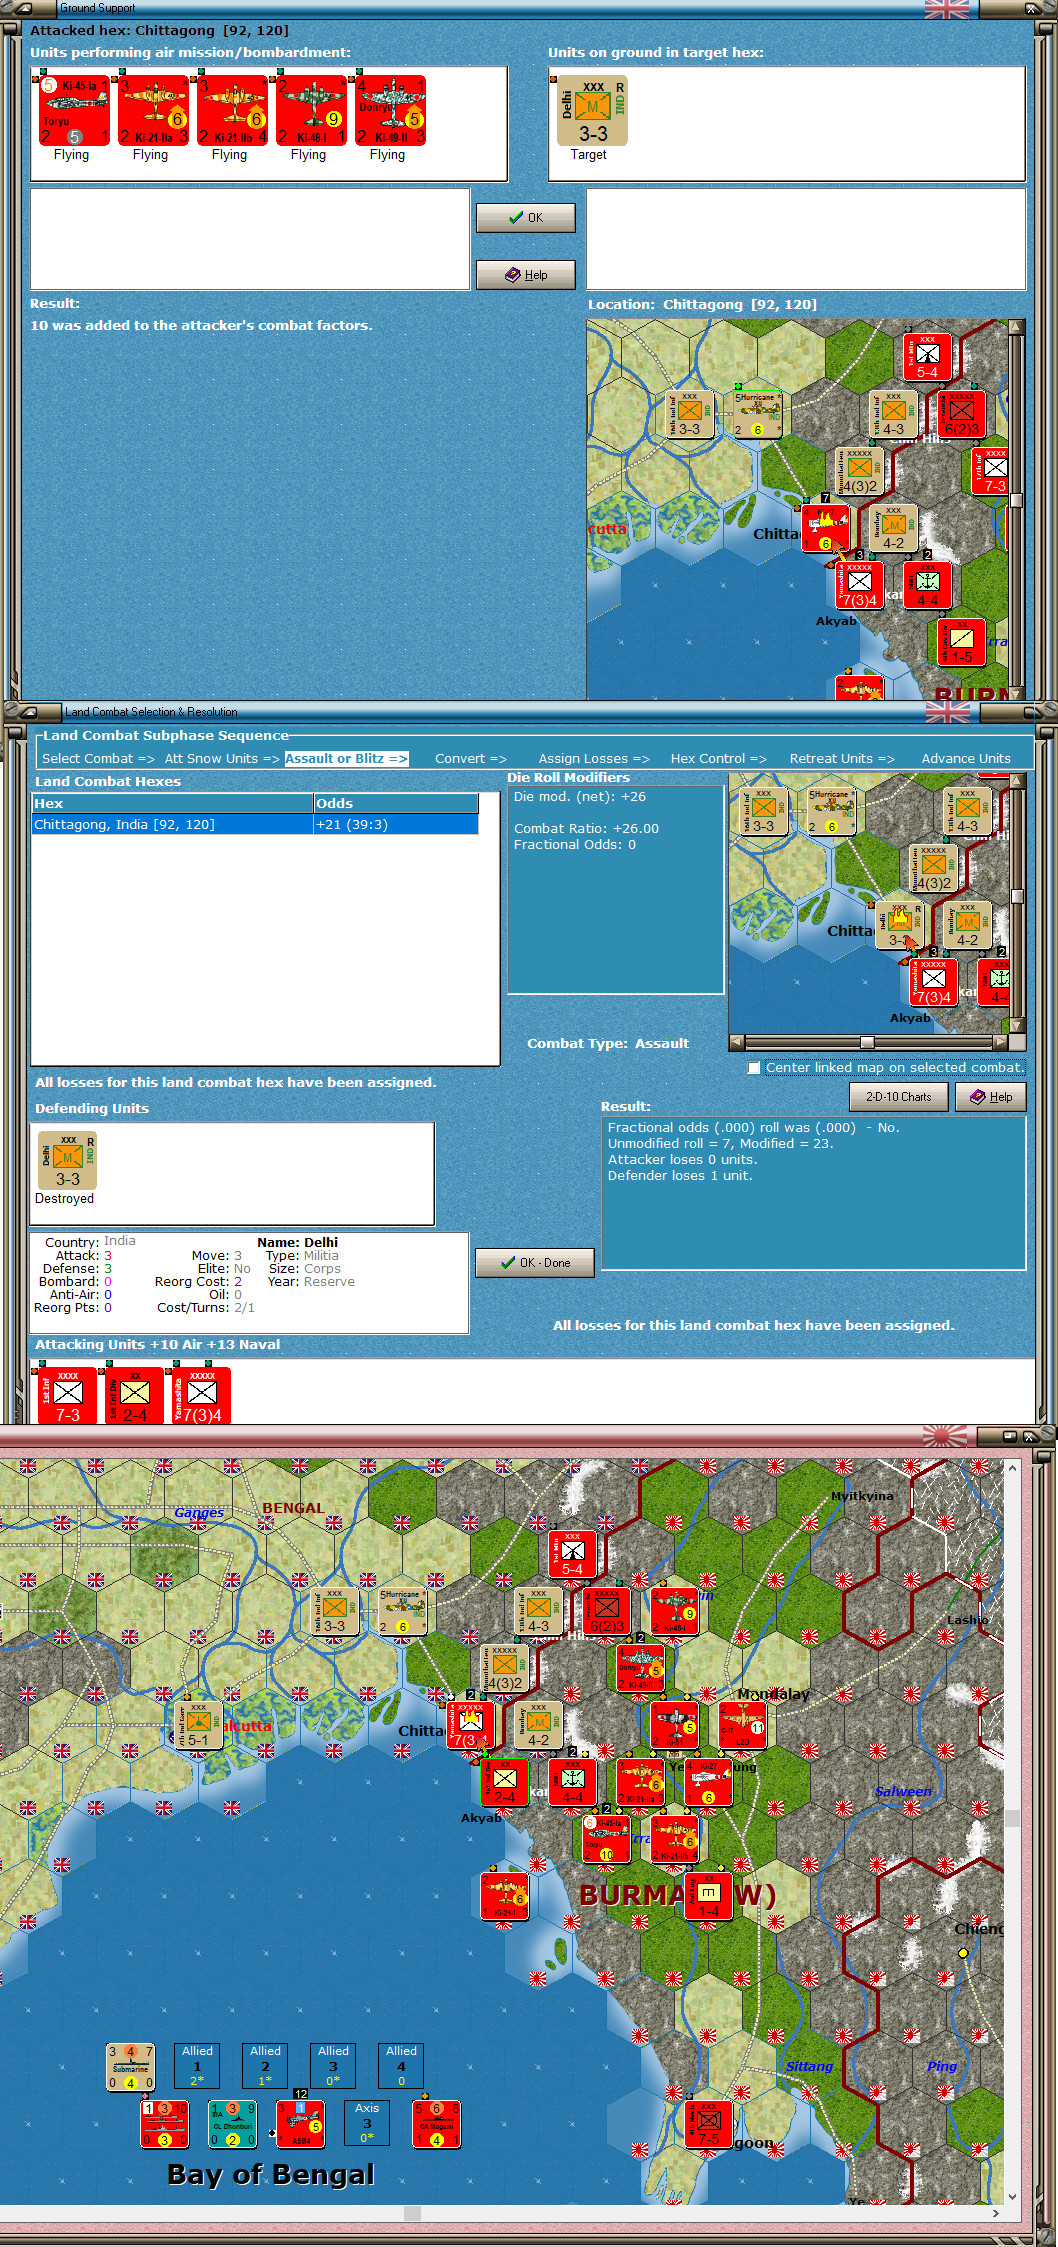Click the Convert subphase step
The width and height of the screenshot is (1058, 2247).
[470, 758]
